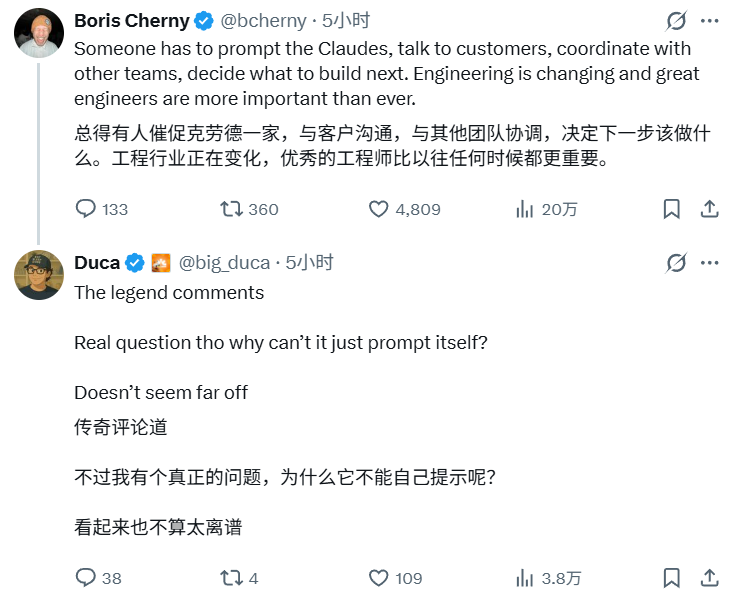Bookmark Duca's reply

[x=672, y=578]
